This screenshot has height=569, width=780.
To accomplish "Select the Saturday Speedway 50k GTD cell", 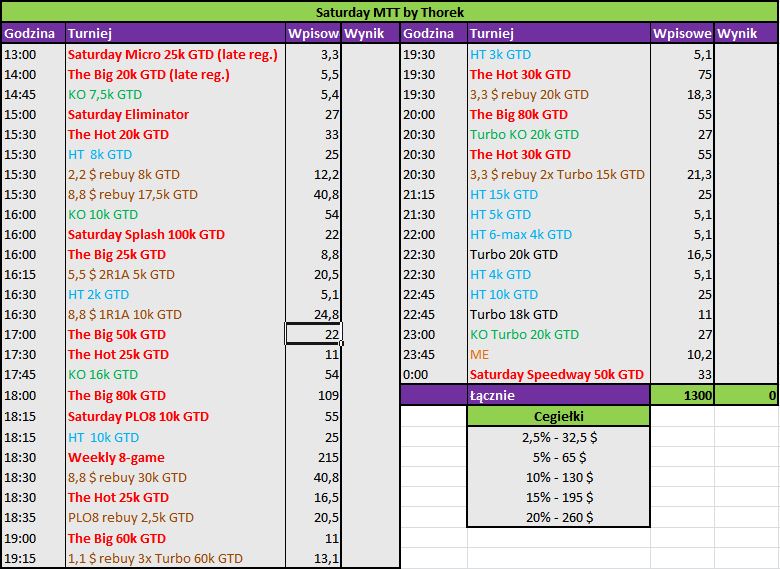I will [559, 374].
